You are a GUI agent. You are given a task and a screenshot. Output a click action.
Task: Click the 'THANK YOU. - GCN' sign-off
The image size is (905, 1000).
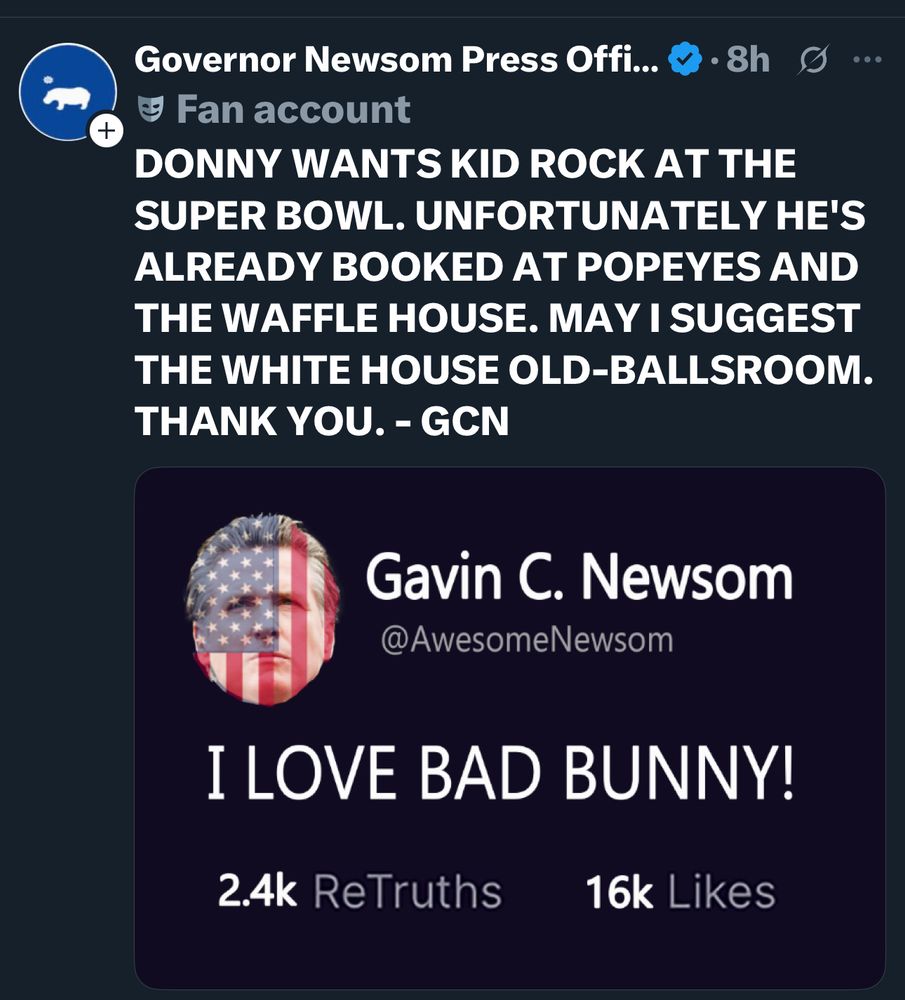tap(322, 422)
